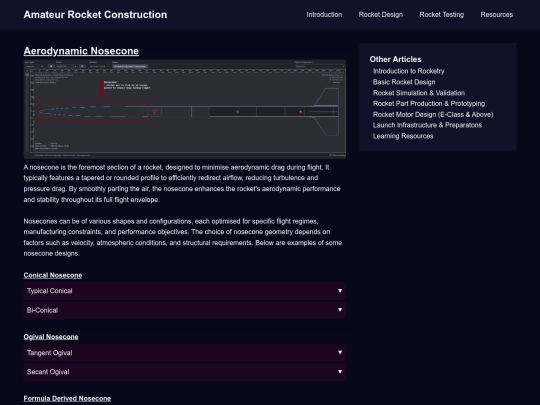Open Rocket Part Production & Prototyping article
This screenshot has width=540, height=405.
pyautogui.click(x=429, y=104)
